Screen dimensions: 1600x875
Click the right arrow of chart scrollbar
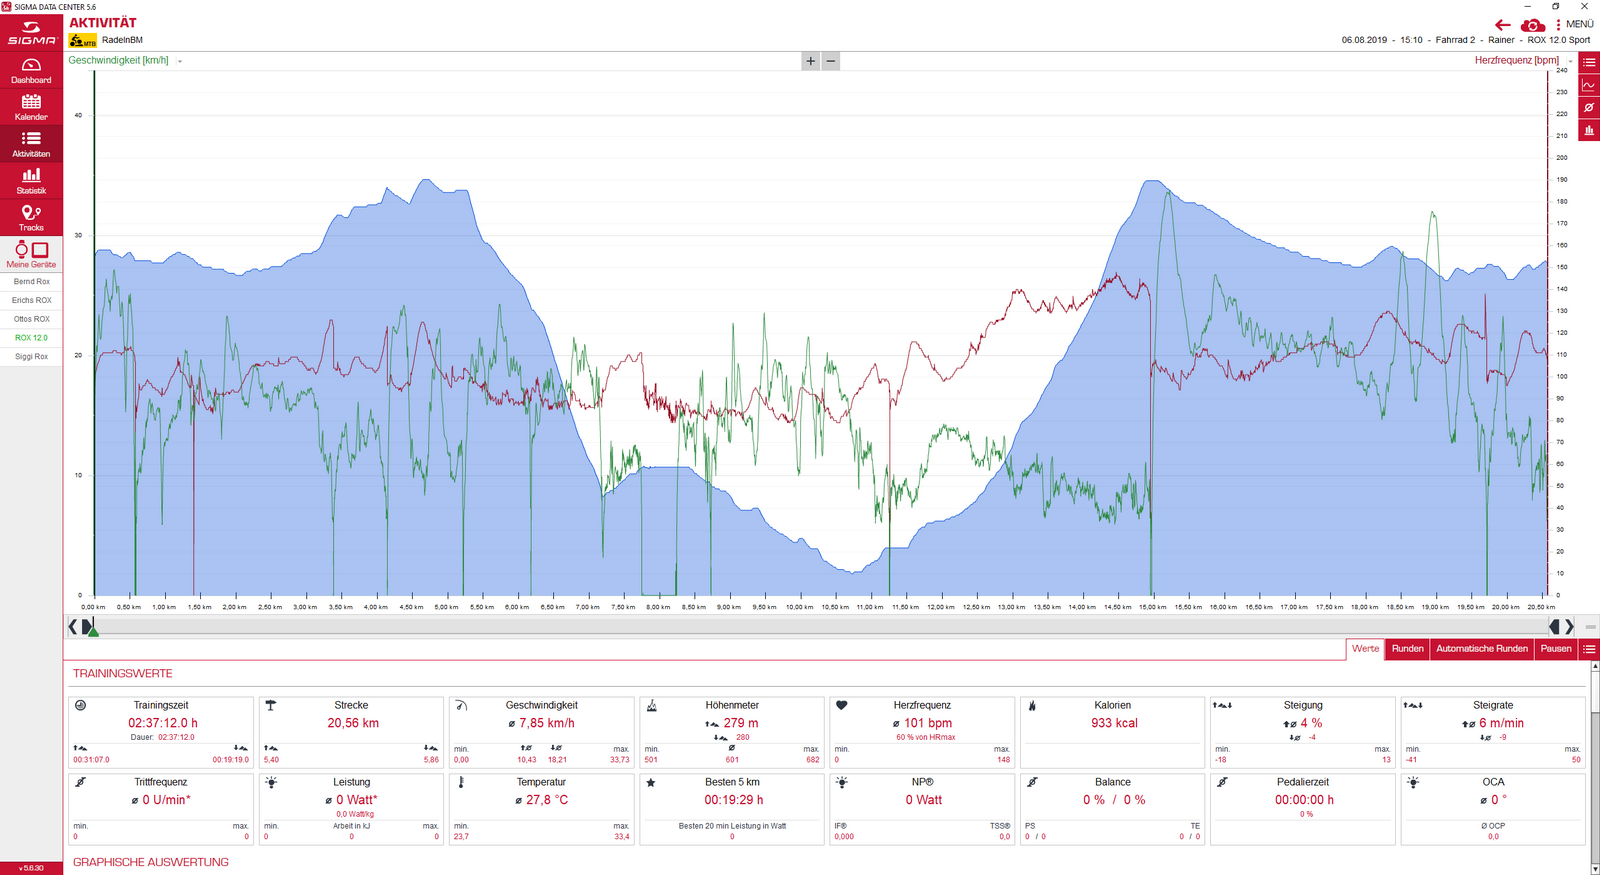pos(1569,627)
